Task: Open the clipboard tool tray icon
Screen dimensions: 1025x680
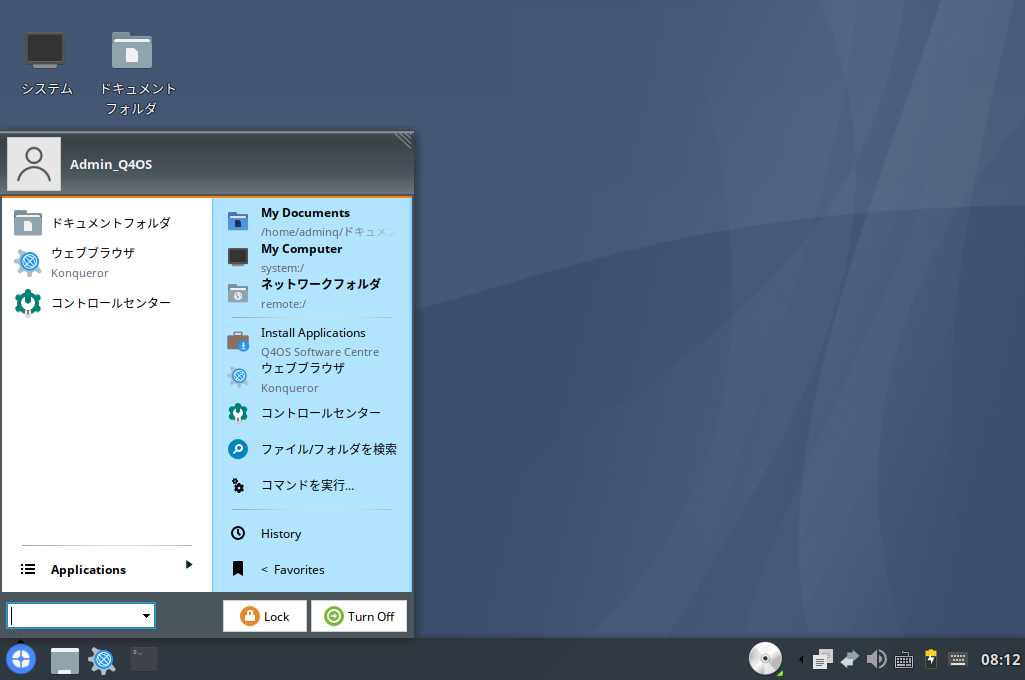Action: [823, 659]
